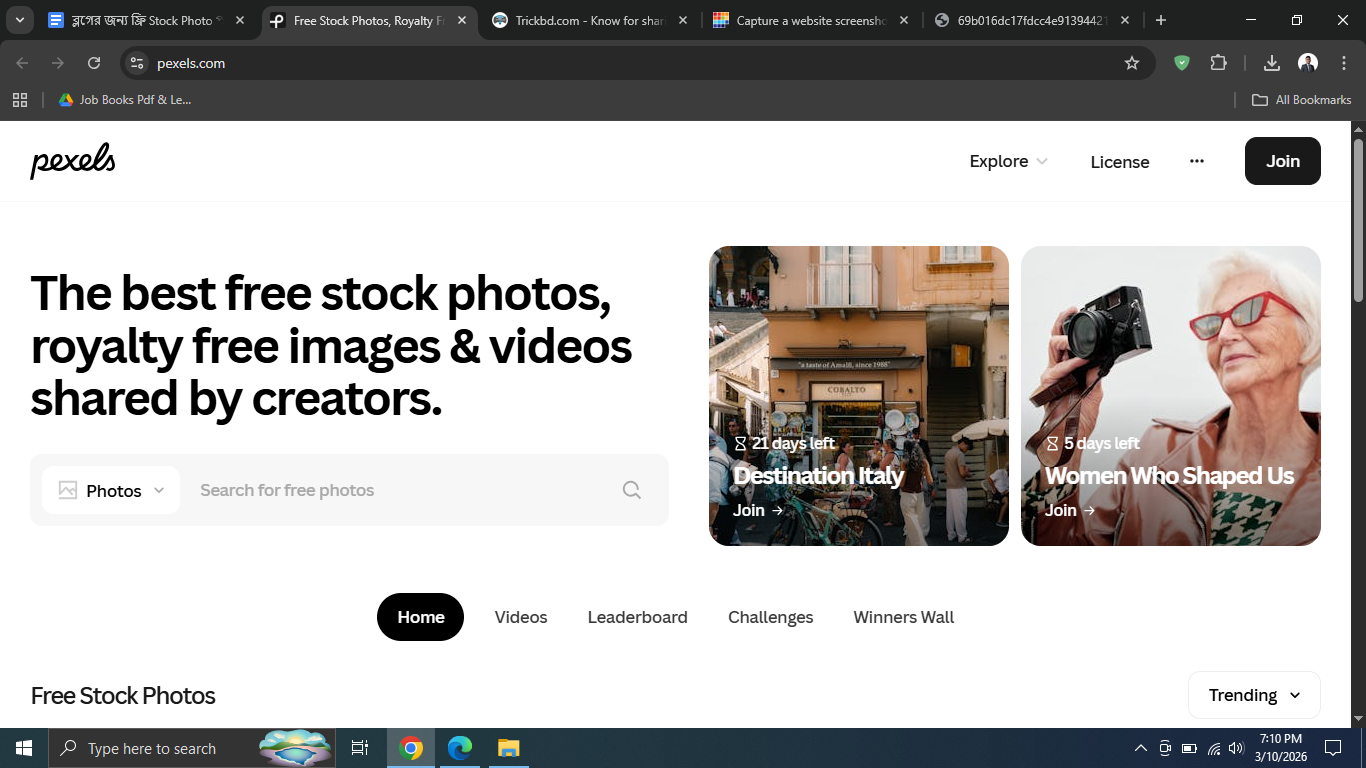Image resolution: width=1366 pixels, height=768 pixels.
Task: Click the search magnifier icon in the photo search box
Action: [632, 490]
